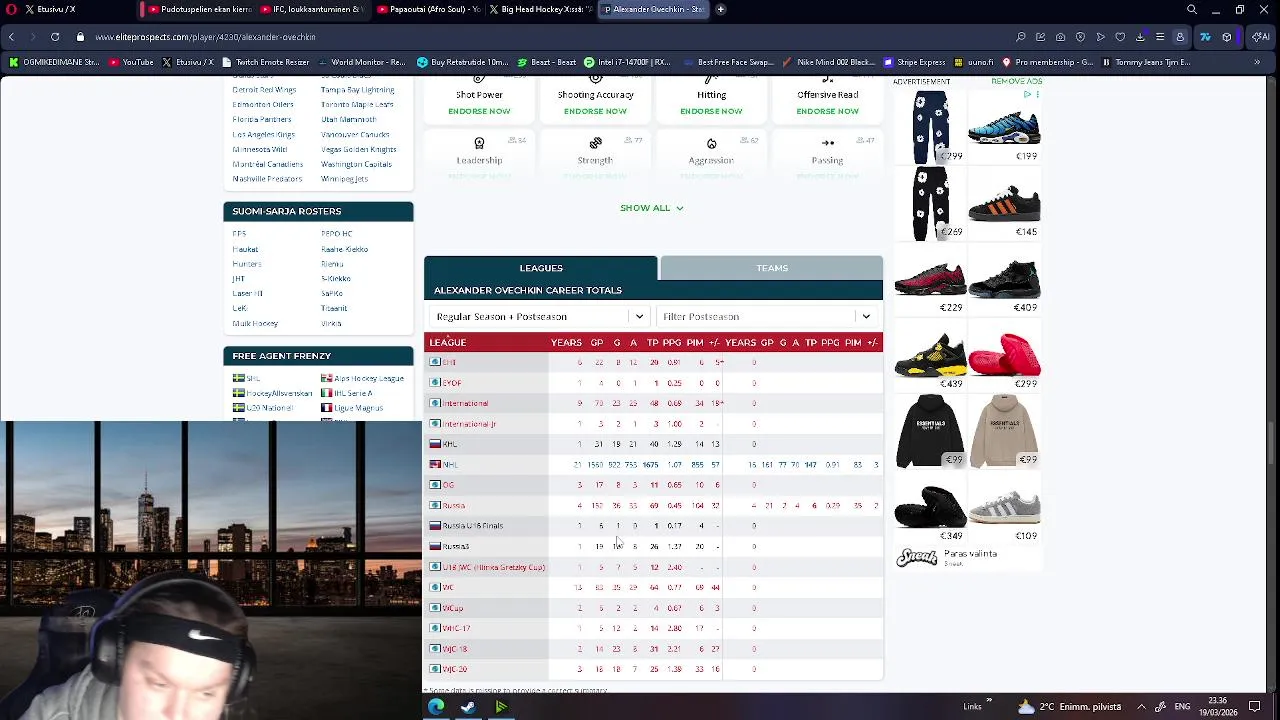Click the Aggression flame skill icon

coord(711,143)
